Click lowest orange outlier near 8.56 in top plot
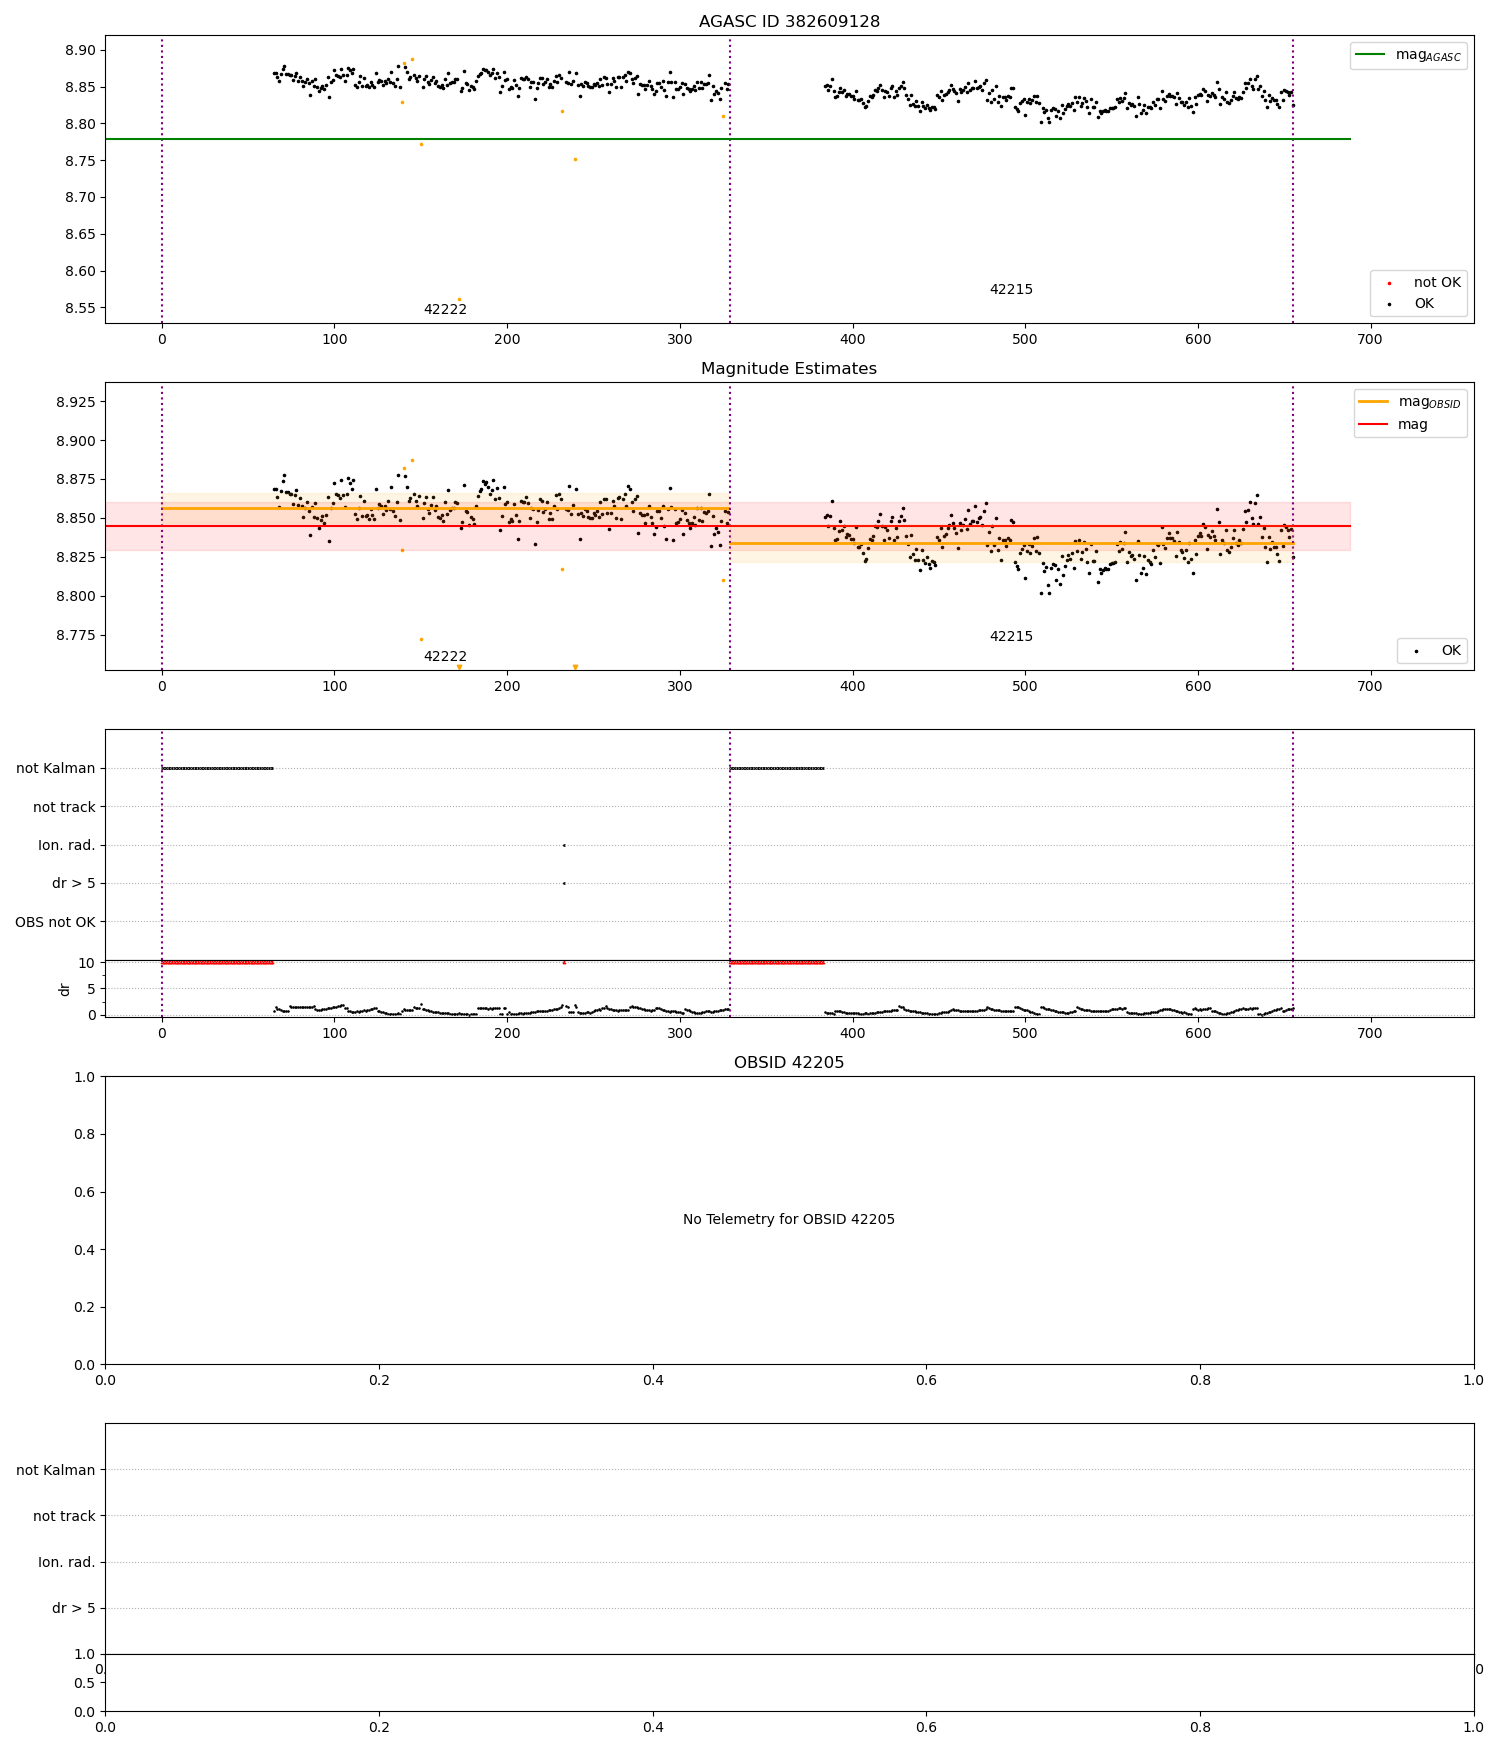This screenshot has width=1500, height=1750. [459, 299]
